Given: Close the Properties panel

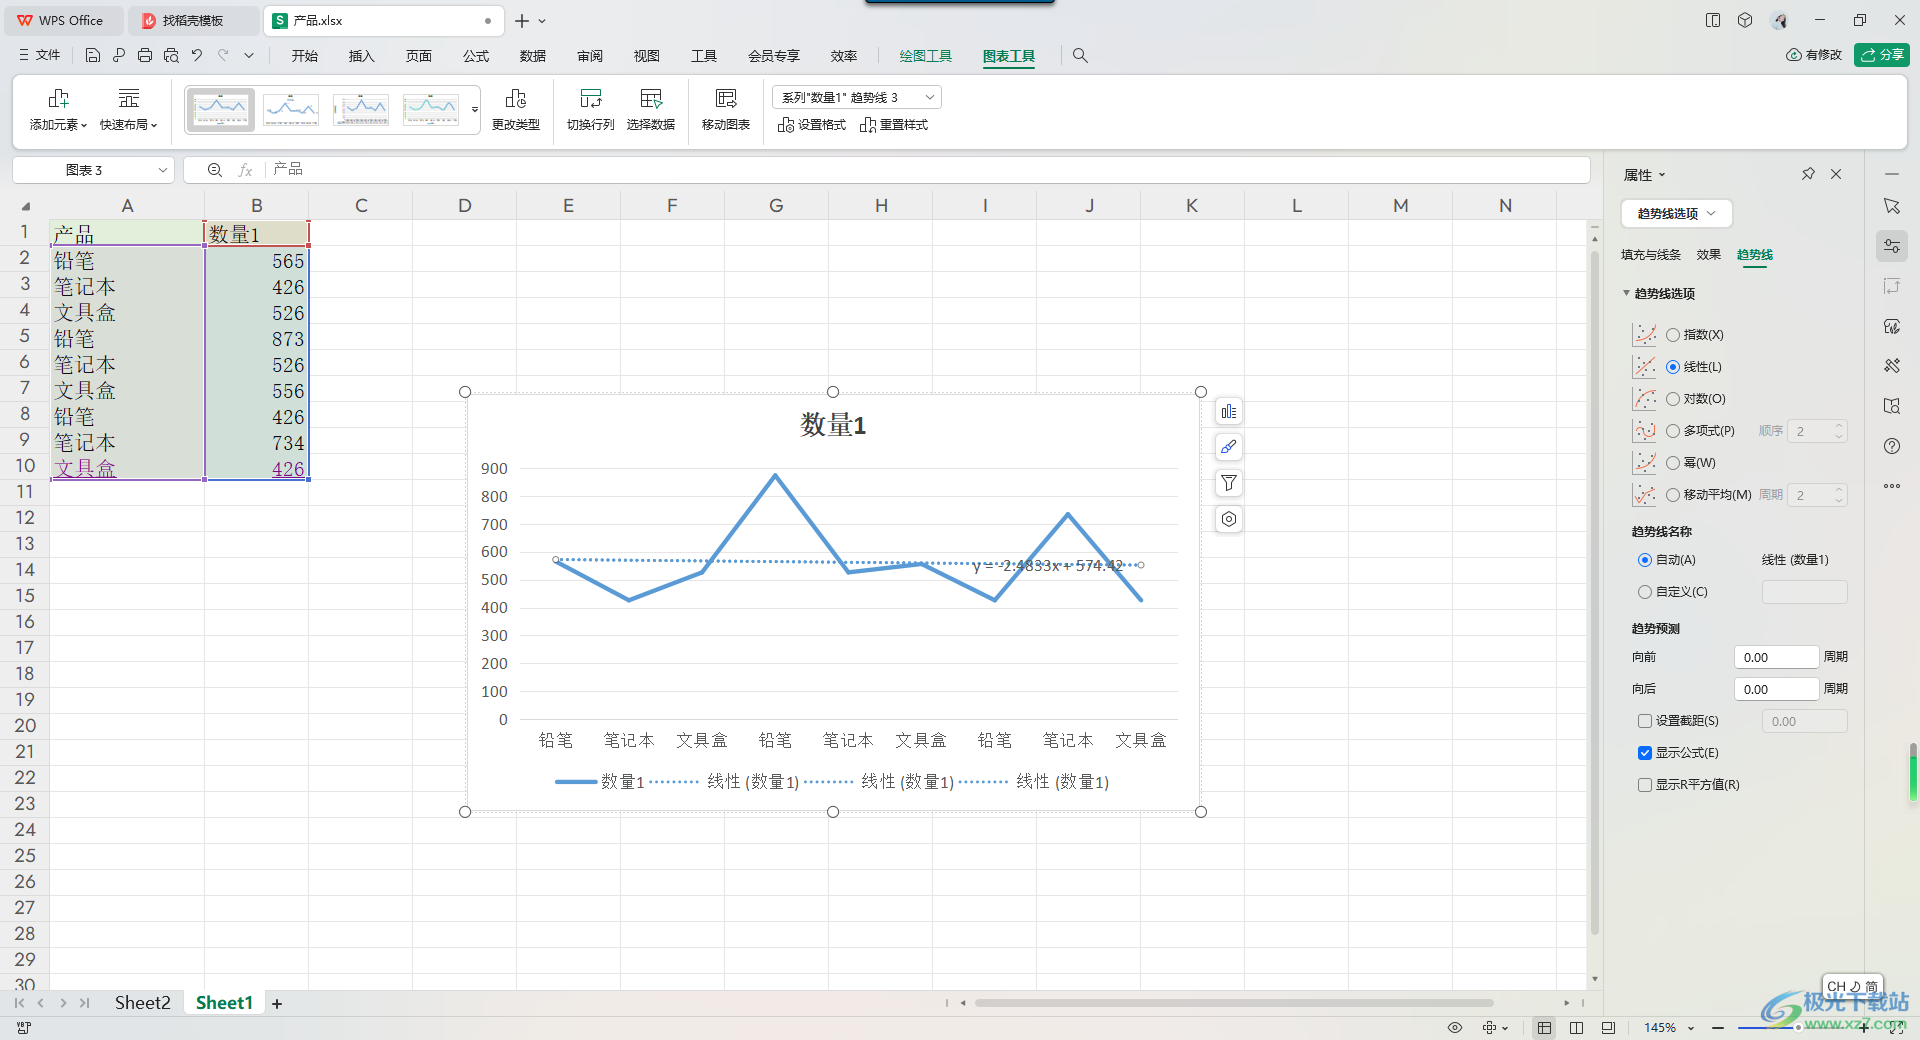Looking at the screenshot, I should [x=1836, y=174].
